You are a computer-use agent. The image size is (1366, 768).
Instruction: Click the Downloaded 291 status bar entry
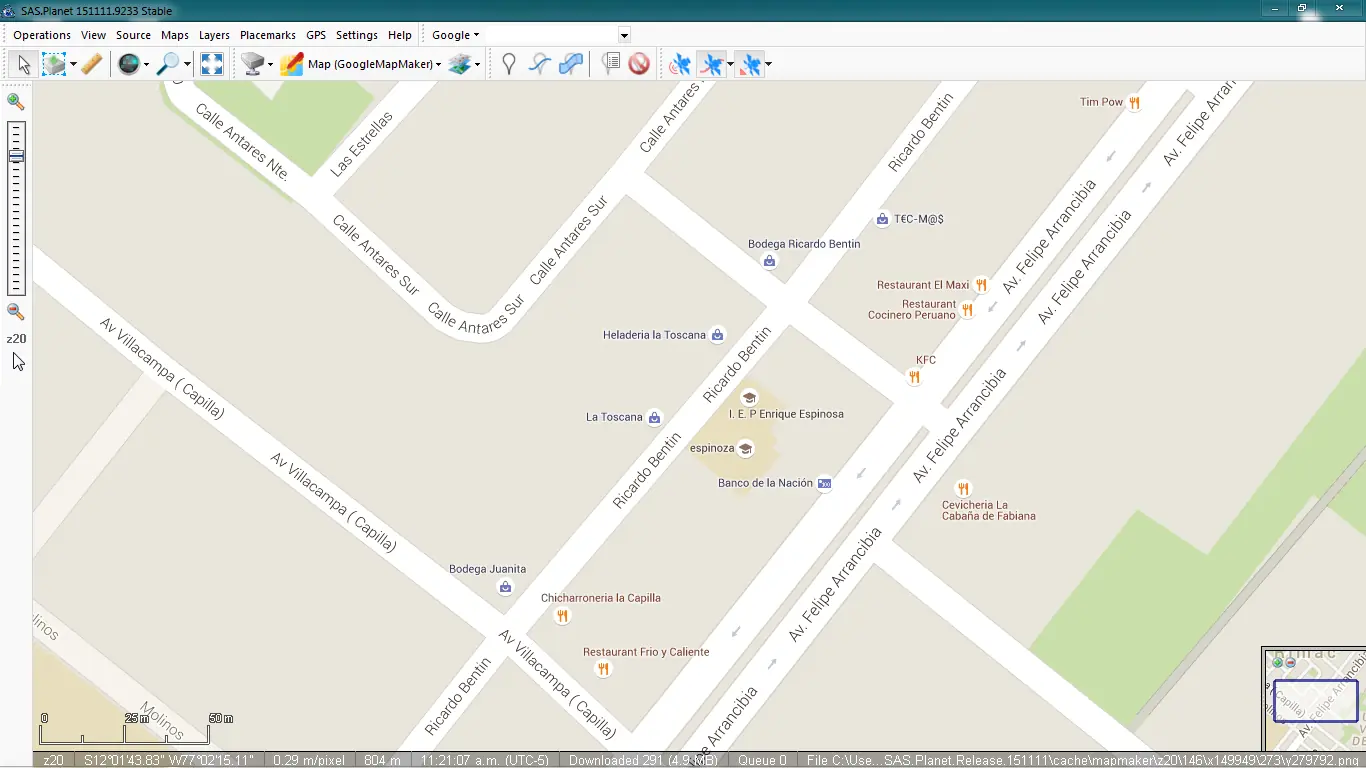(643, 760)
